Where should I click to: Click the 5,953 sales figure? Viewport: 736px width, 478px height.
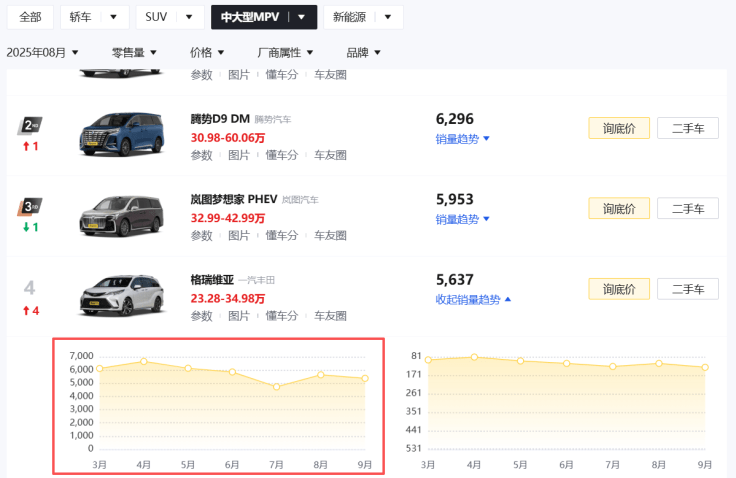455,199
